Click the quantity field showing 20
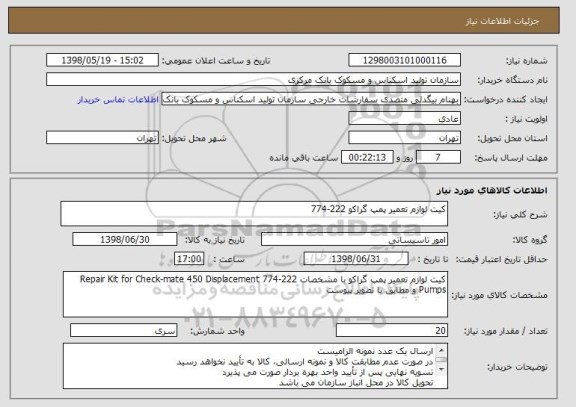576x407 pixels. point(392,331)
